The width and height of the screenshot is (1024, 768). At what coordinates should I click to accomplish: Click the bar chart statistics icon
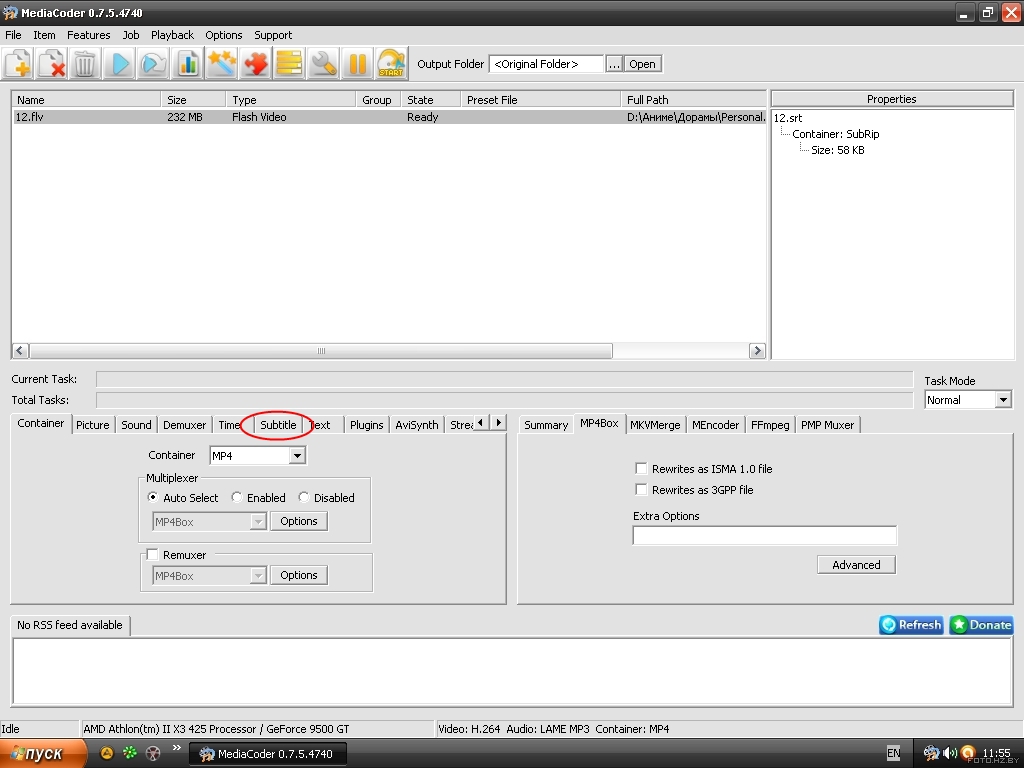[188, 64]
